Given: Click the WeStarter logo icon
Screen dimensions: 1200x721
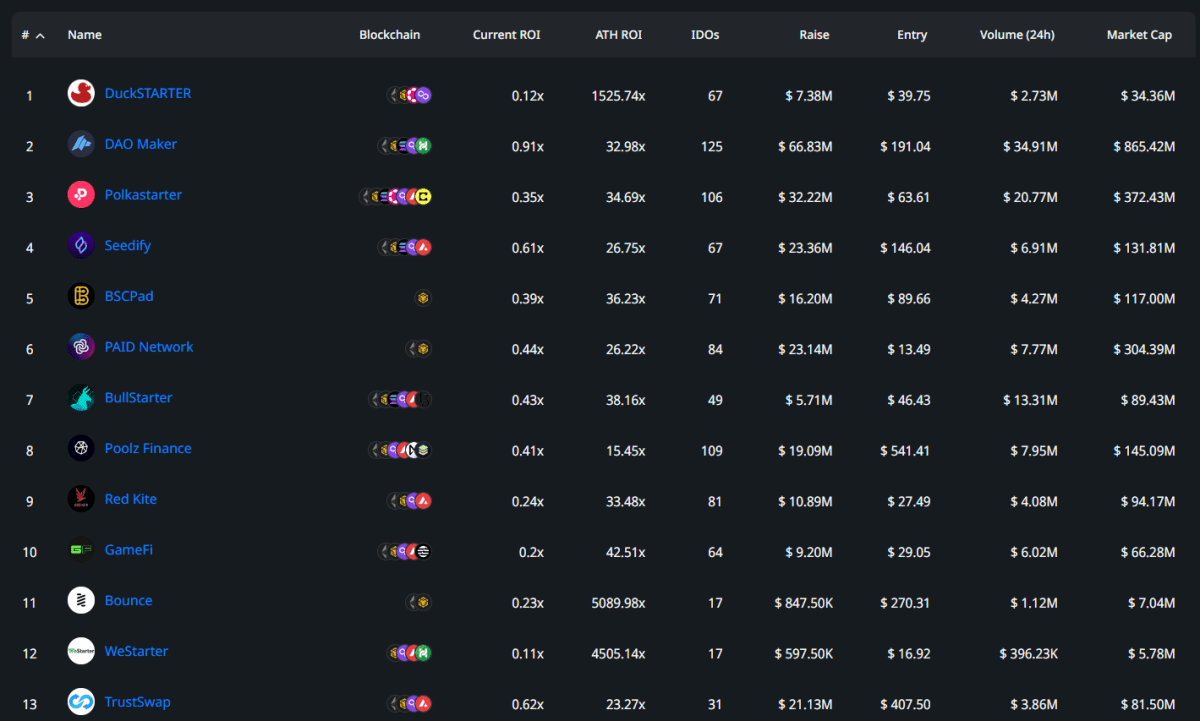Looking at the screenshot, I should [x=81, y=651].
